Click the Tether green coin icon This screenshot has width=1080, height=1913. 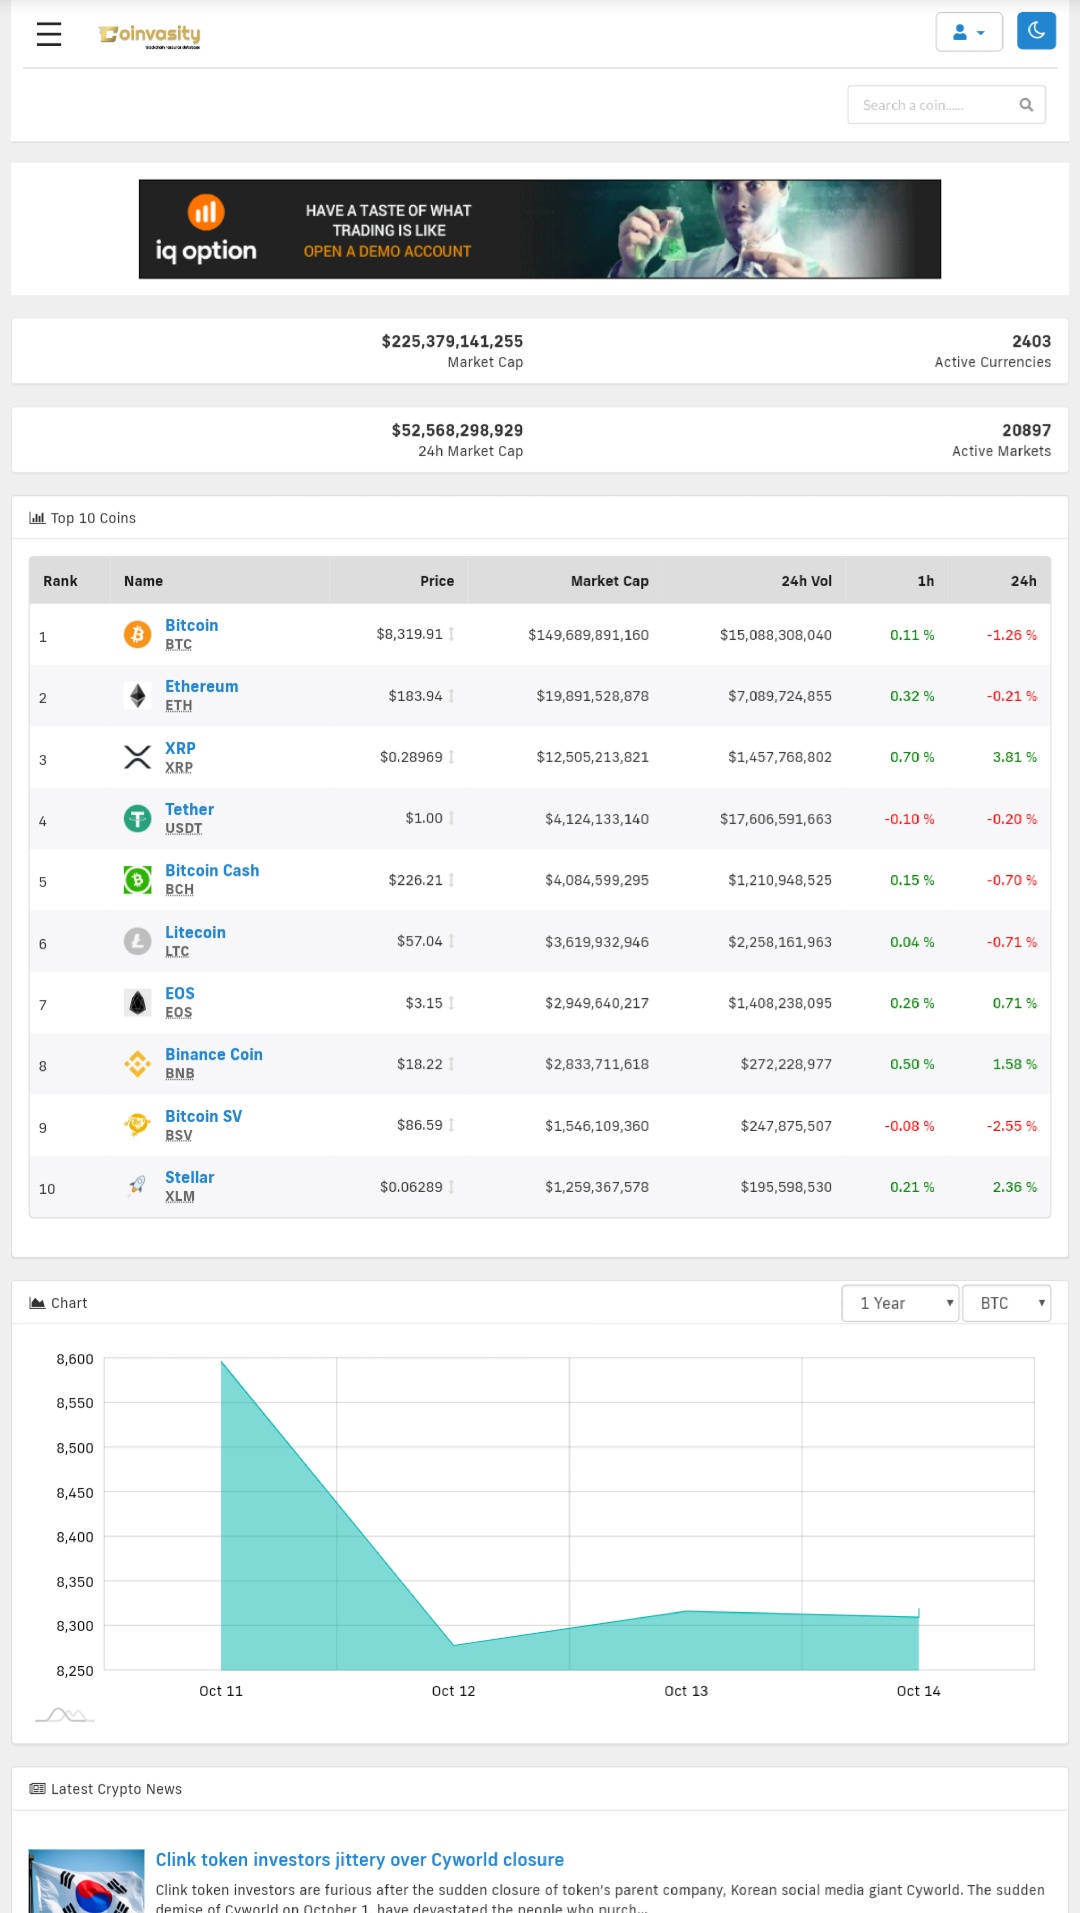click(137, 818)
